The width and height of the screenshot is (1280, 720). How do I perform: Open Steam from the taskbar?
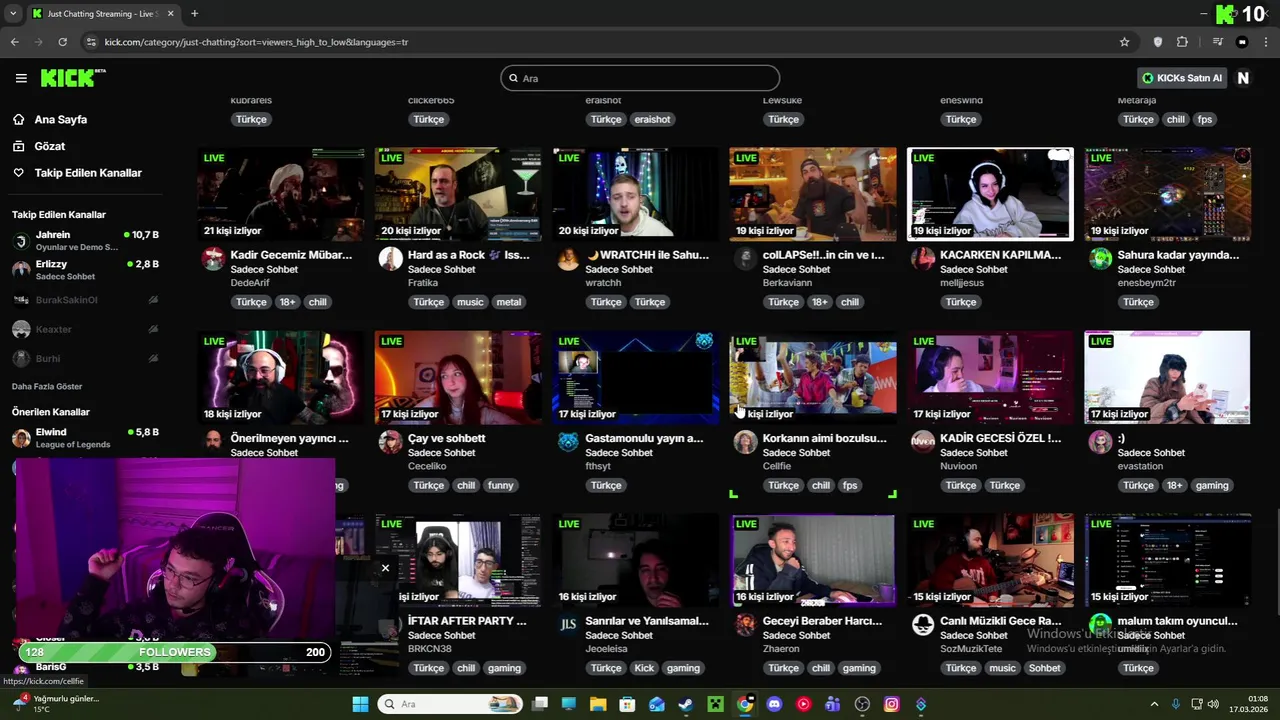coord(685,704)
